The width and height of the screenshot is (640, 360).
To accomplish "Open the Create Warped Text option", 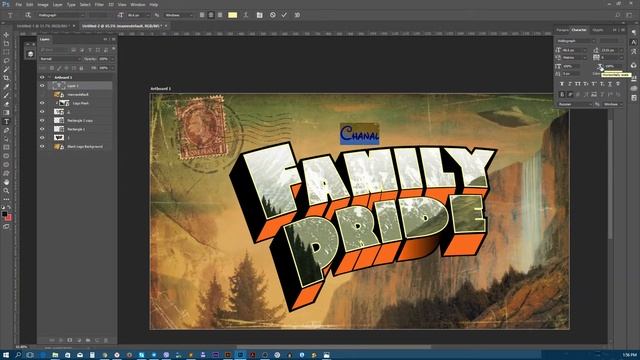I will coord(246,15).
